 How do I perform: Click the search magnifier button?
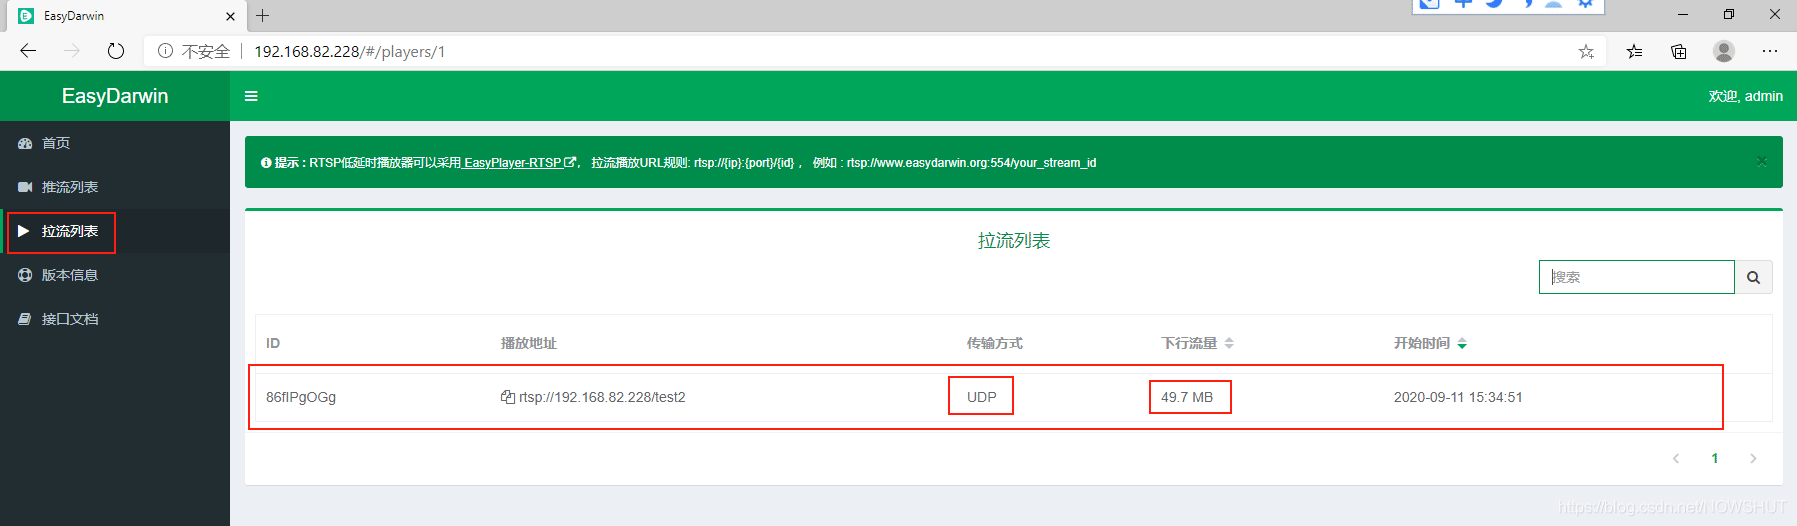click(x=1753, y=277)
